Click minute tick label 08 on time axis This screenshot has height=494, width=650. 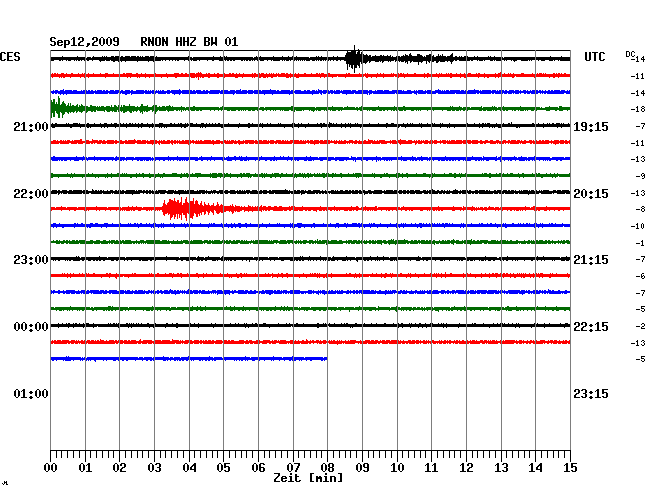click(327, 468)
